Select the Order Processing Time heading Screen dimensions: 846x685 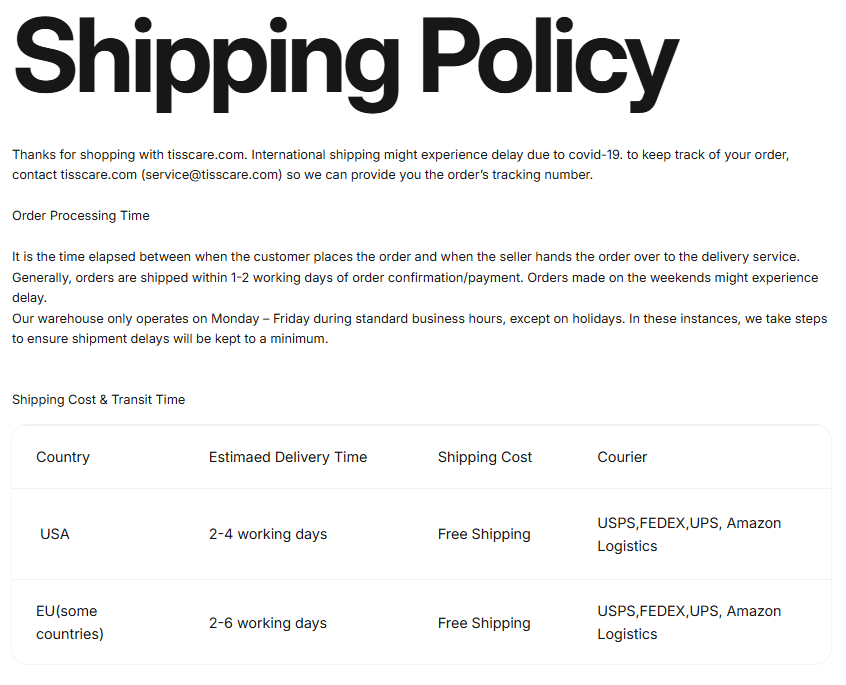coord(81,216)
